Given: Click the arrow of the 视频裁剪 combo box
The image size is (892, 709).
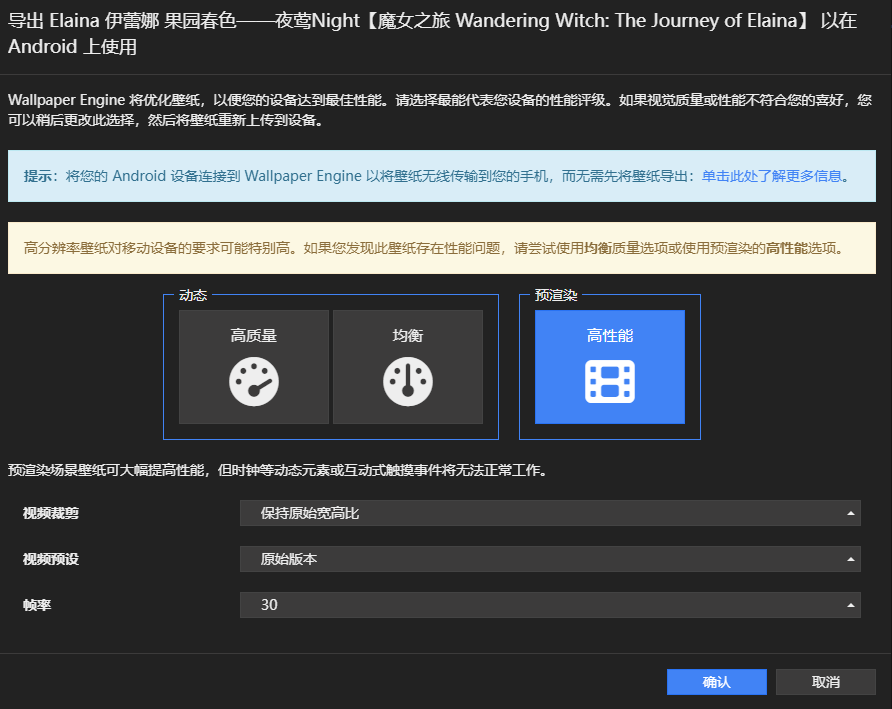Looking at the screenshot, I should (850, 513).
